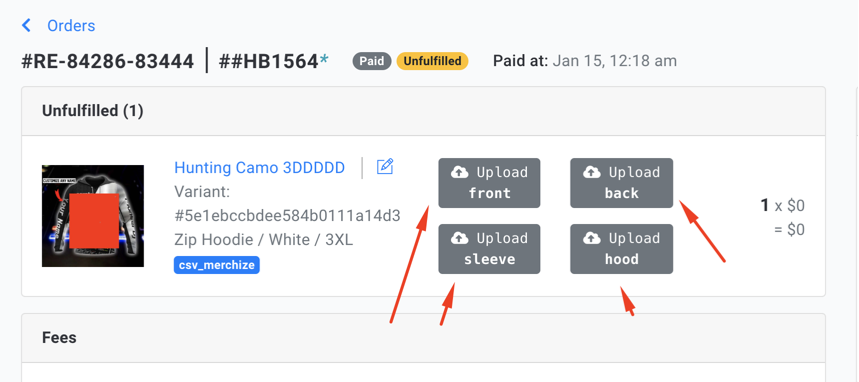The image size is (859, 382).
Task: Click the Fees section header
Action: click(x=59, y=338)
